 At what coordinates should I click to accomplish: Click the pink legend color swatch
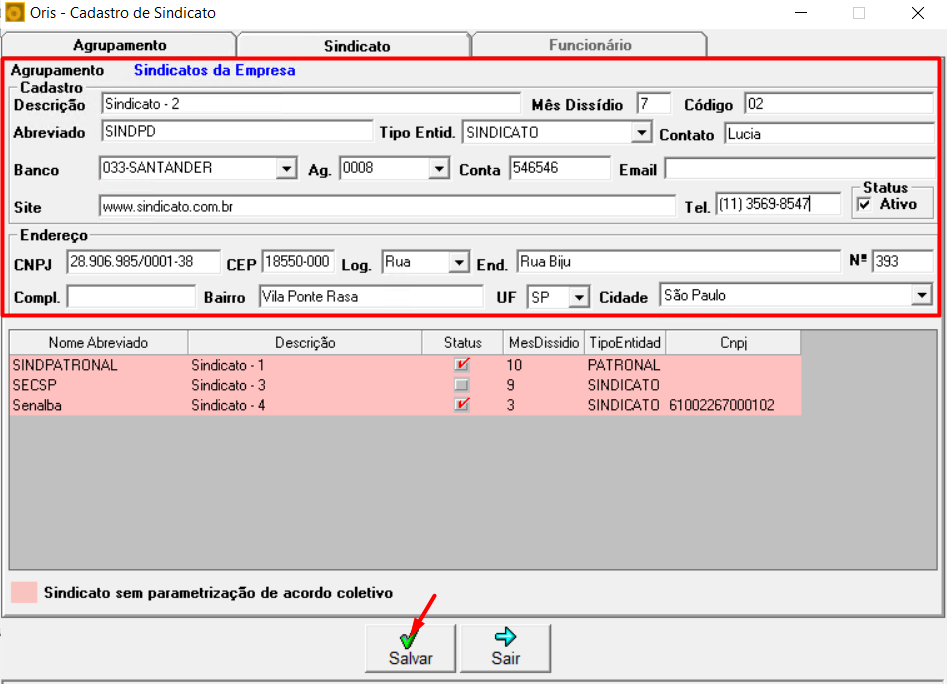point(24,592)
